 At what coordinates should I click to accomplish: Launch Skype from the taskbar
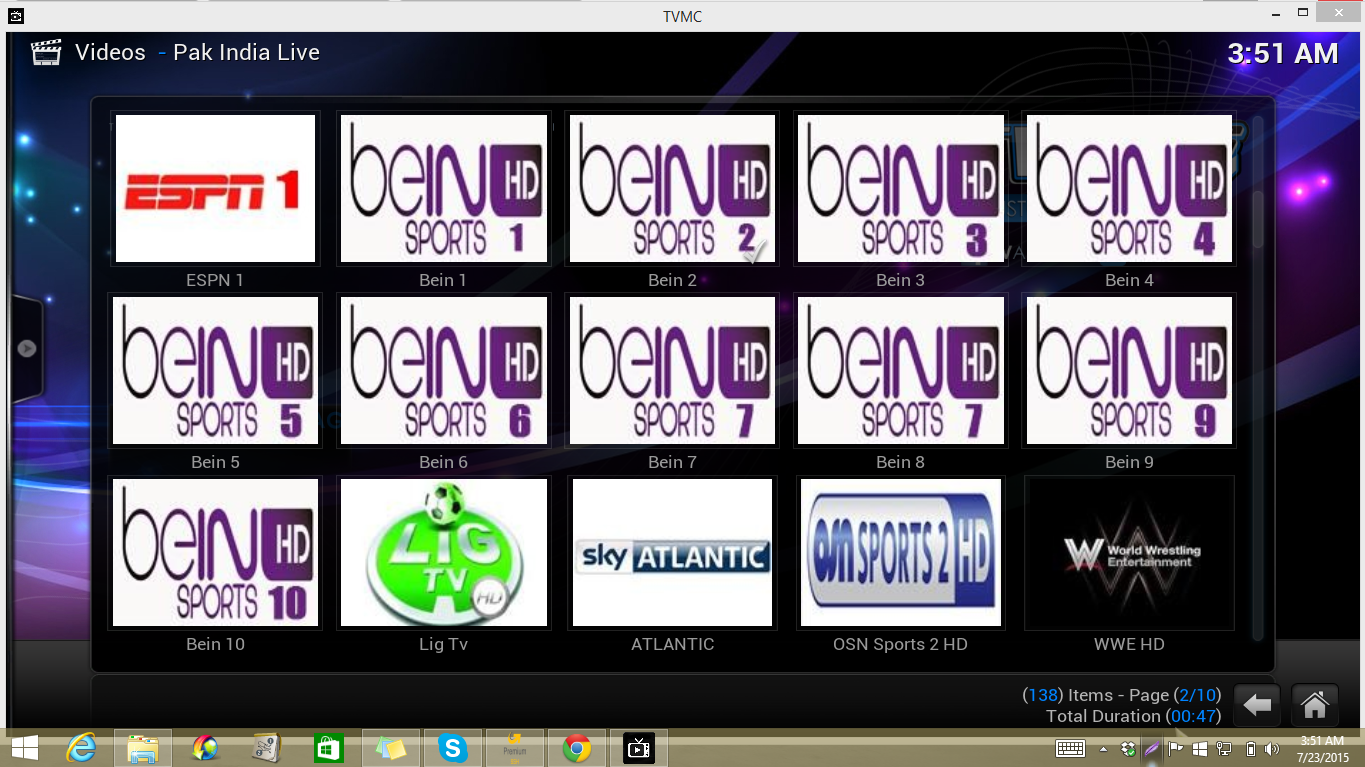click(x=453, y=748)
